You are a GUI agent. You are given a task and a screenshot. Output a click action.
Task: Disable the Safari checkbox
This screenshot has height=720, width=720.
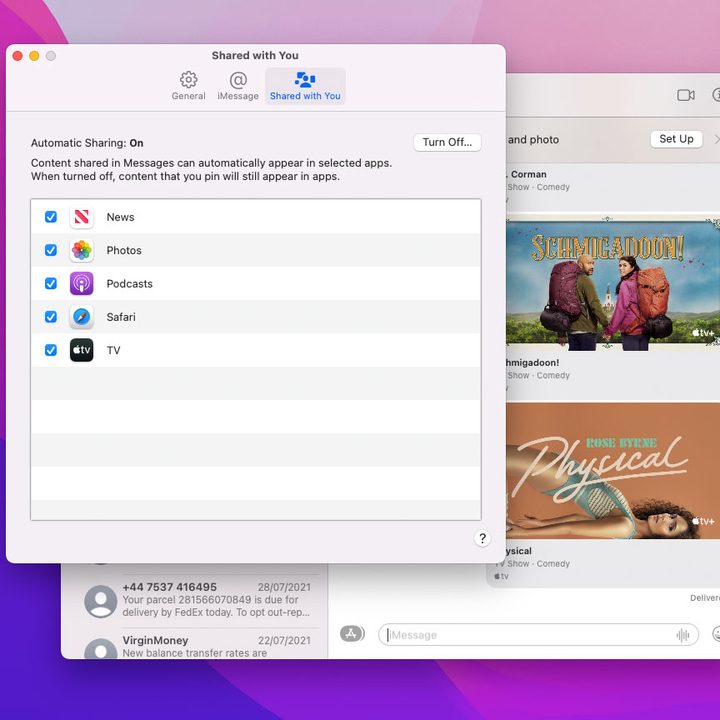pyautogui.click(x=51, y=317)
